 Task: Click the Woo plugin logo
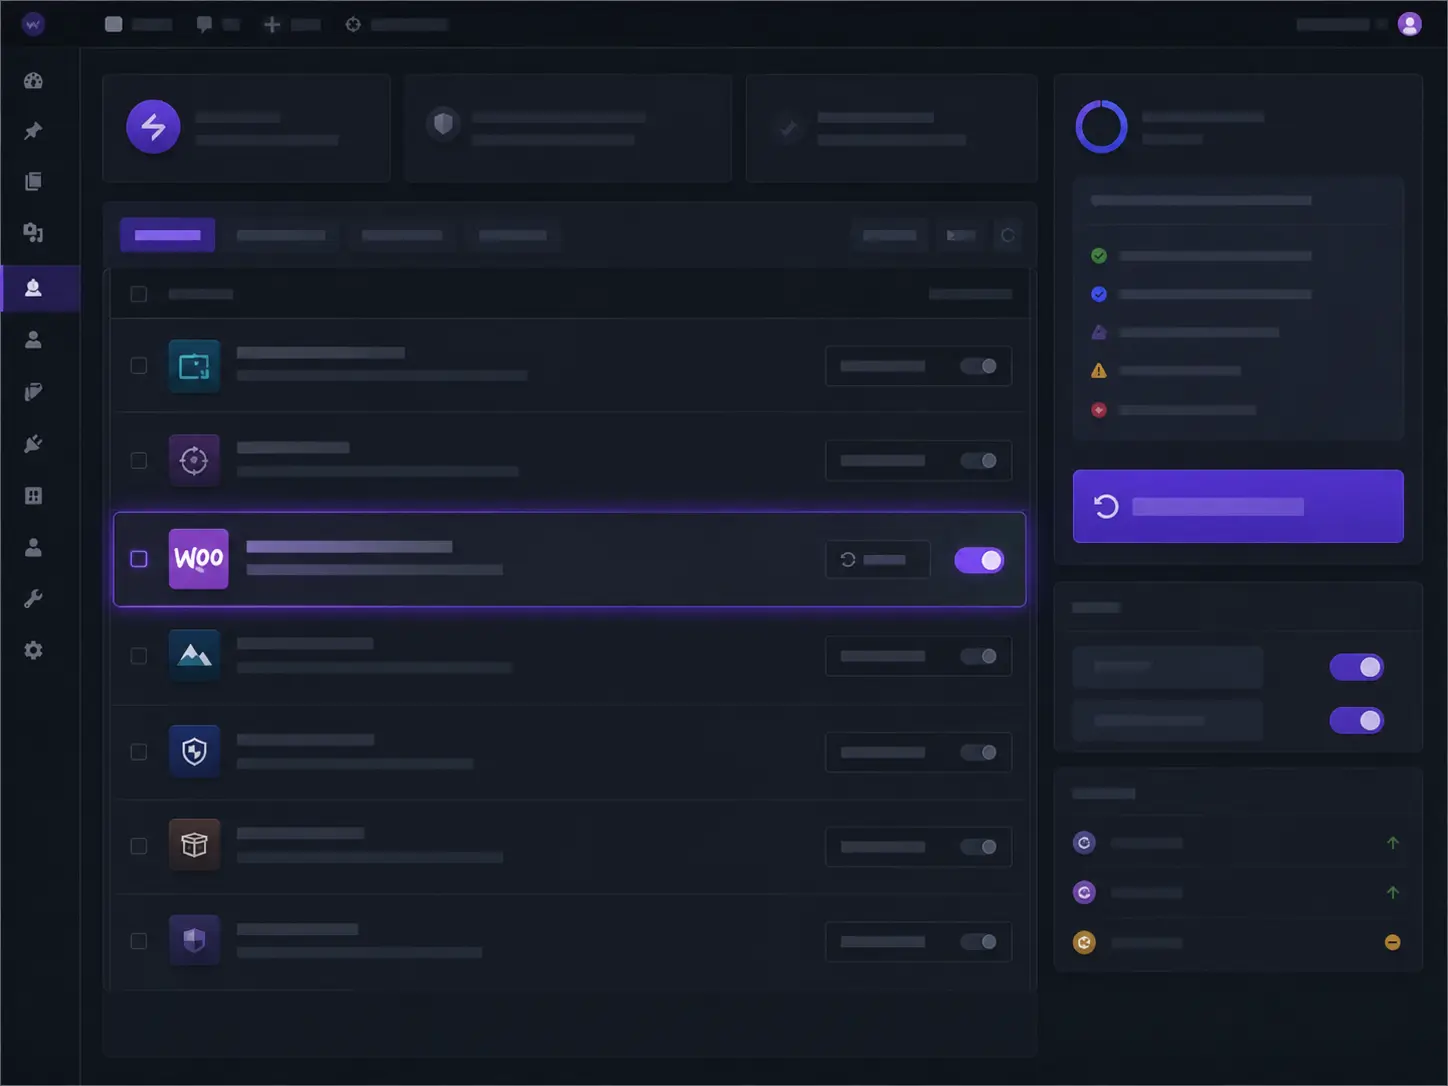(x=198, y=558)
